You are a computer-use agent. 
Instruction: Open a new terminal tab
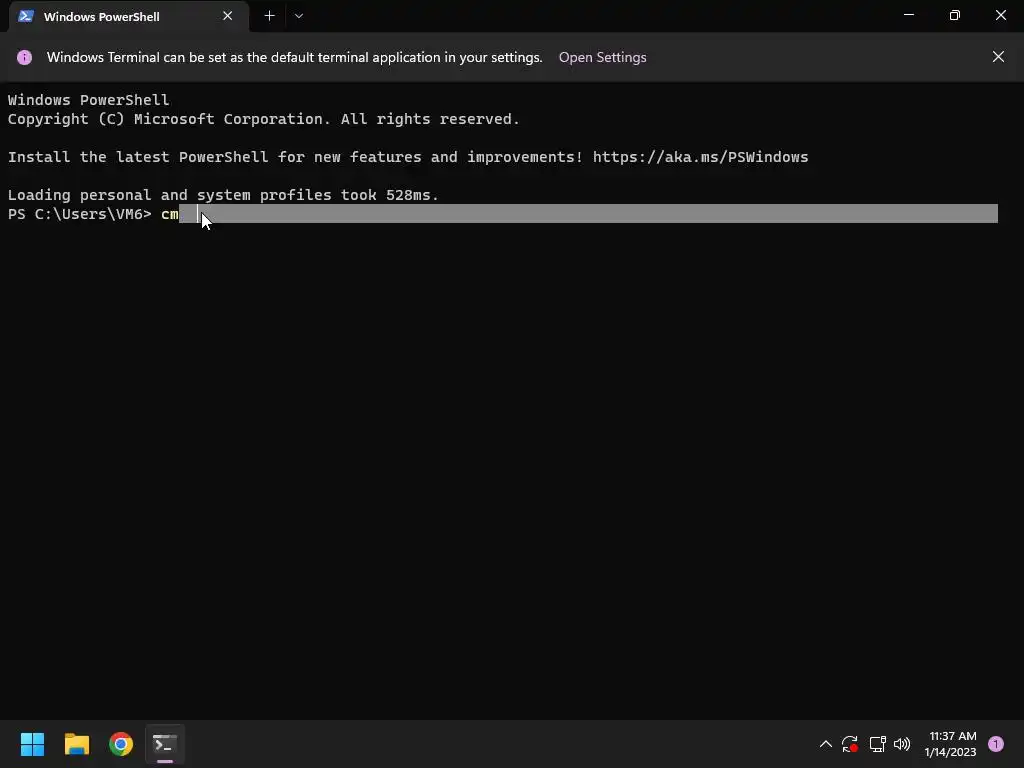(269, 16)
